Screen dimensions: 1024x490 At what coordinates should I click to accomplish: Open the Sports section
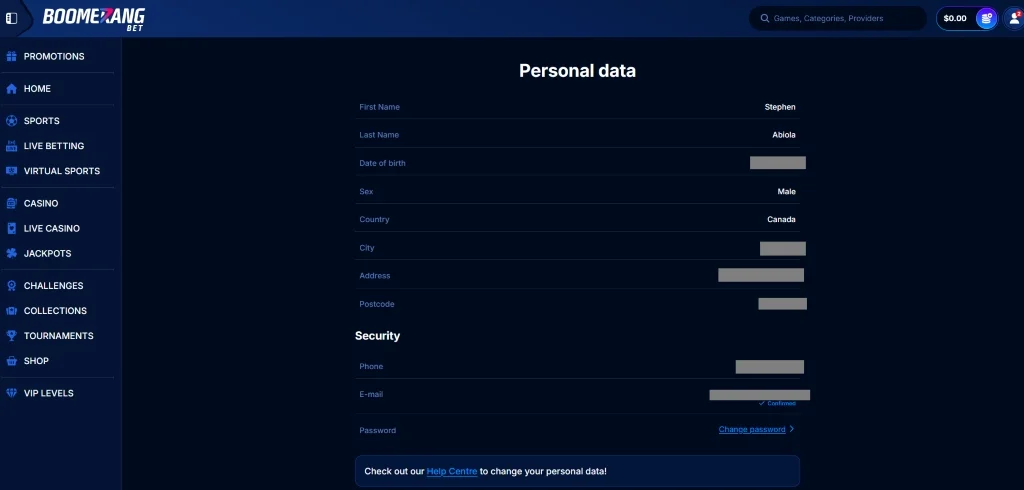pos(42,121)
